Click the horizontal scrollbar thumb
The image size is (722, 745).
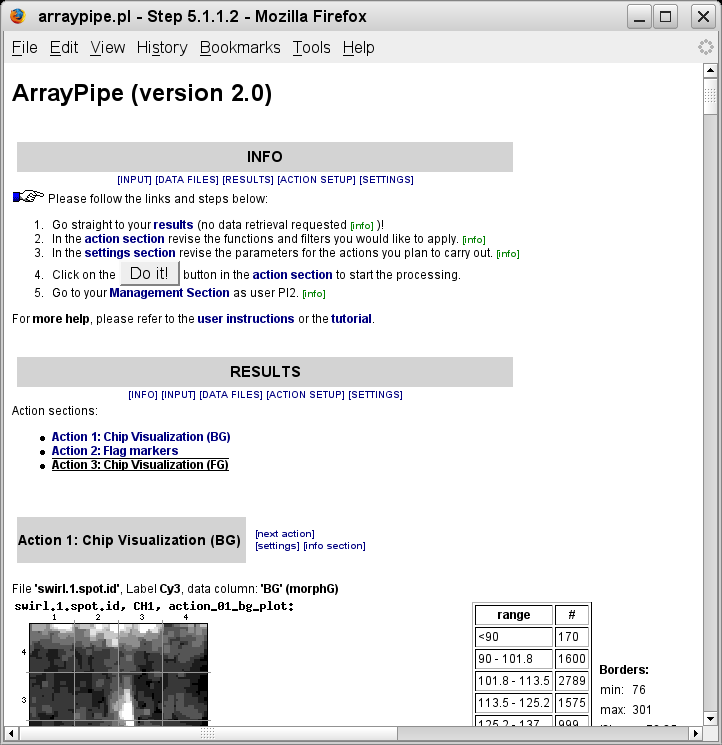tap(208, 733)
